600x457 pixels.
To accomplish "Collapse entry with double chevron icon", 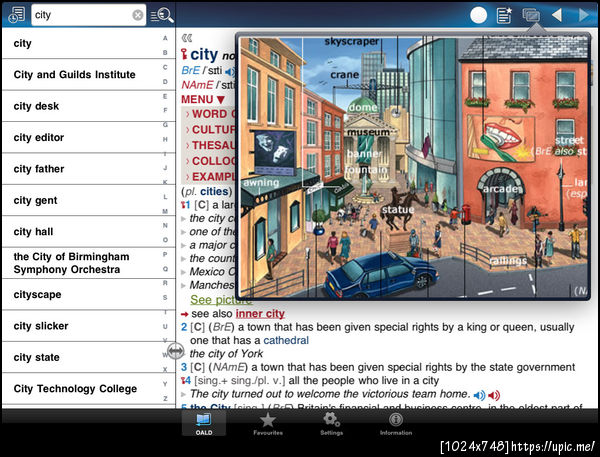I will click(187, 38).
